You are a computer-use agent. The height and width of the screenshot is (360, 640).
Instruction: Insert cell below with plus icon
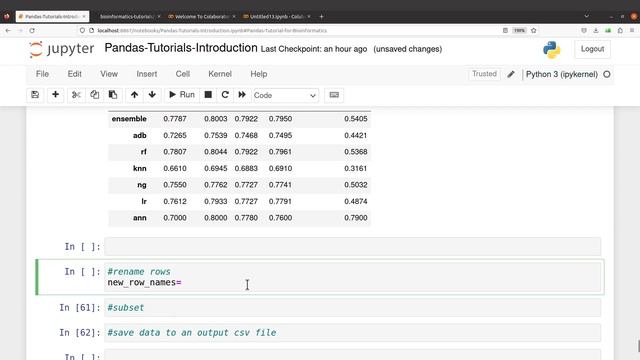(x=56, y=95)
